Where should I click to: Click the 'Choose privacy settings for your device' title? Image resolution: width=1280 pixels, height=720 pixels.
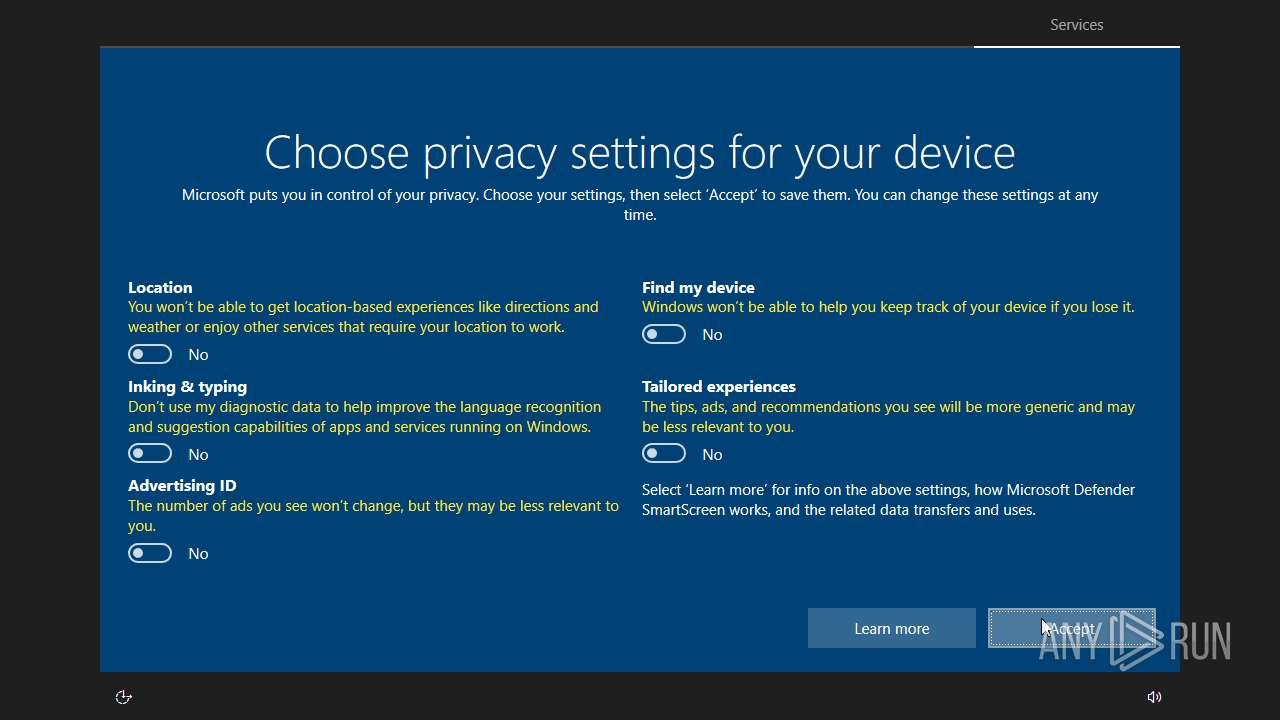click(640, 152)
